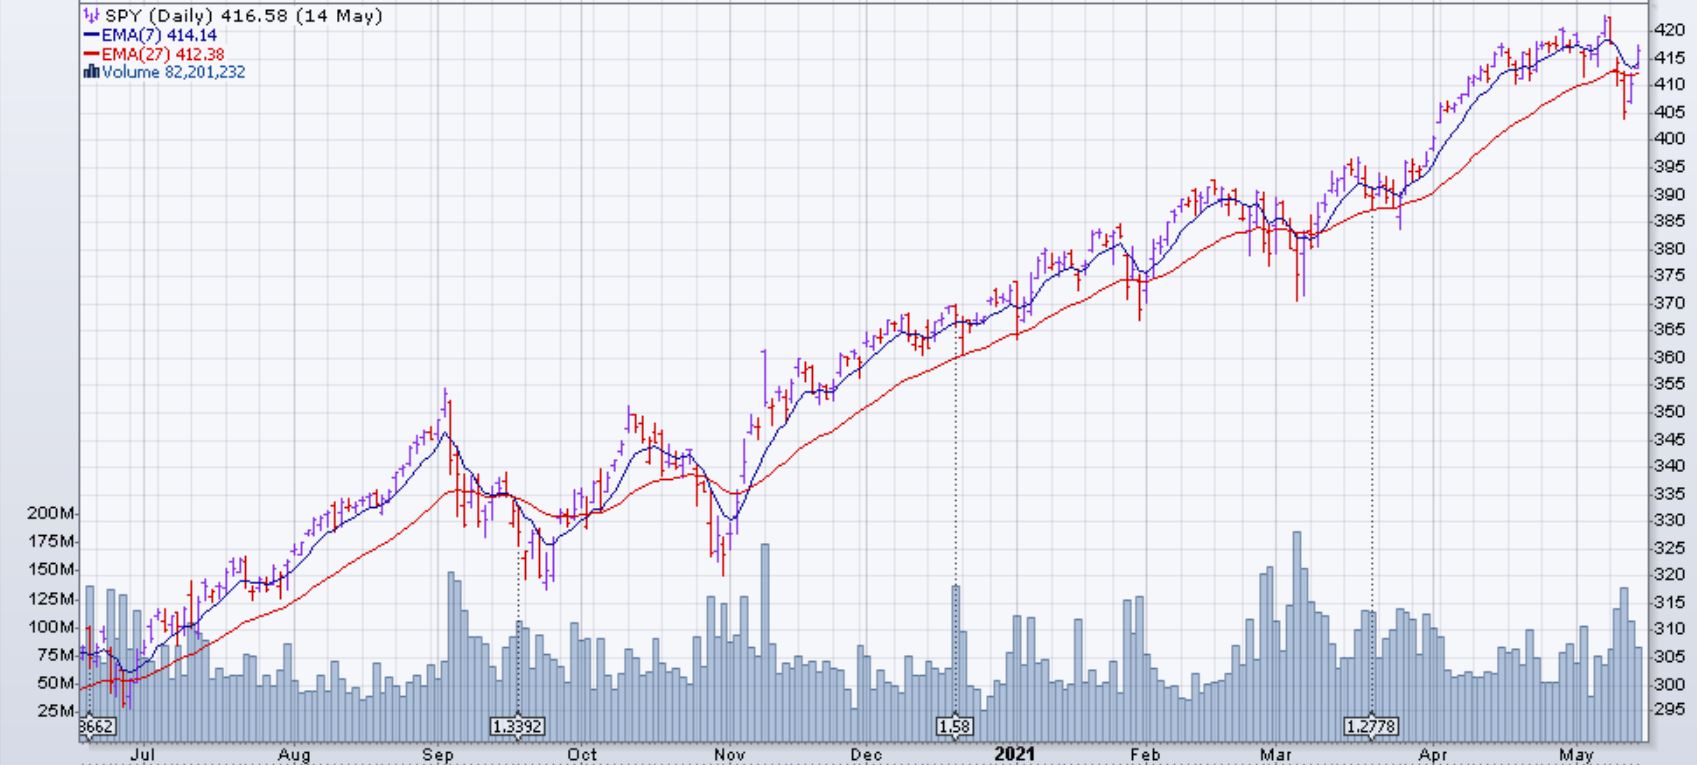Image resolution: width=1697 pixels, height=765 pixels.
Task: Click the 100M volume axis label
Action: point(52,627)
